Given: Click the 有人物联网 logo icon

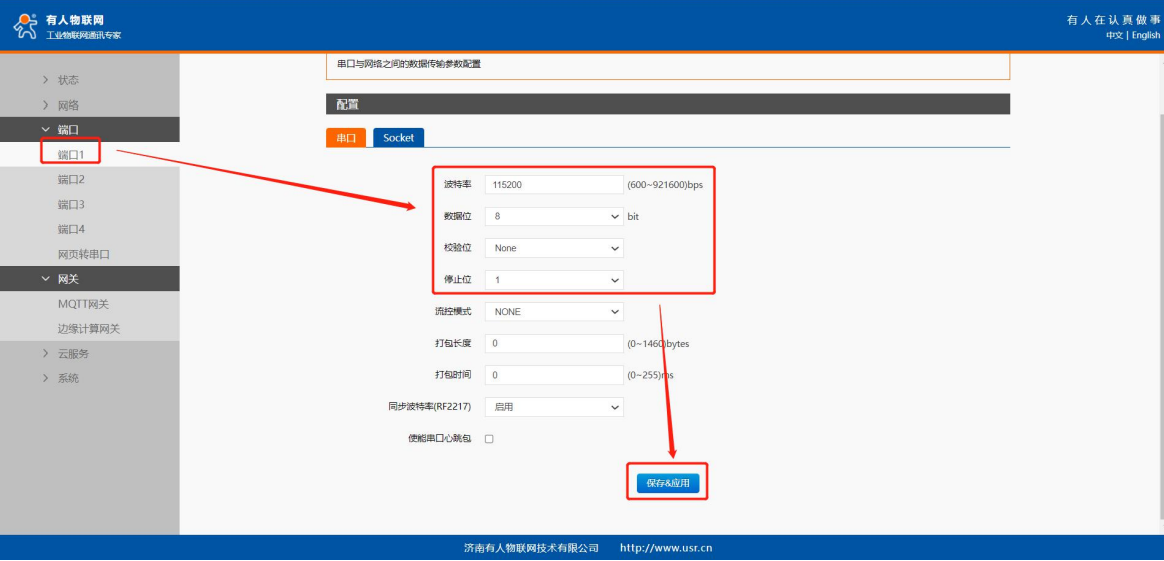Looking at the screenshot, I should point(25,27).
